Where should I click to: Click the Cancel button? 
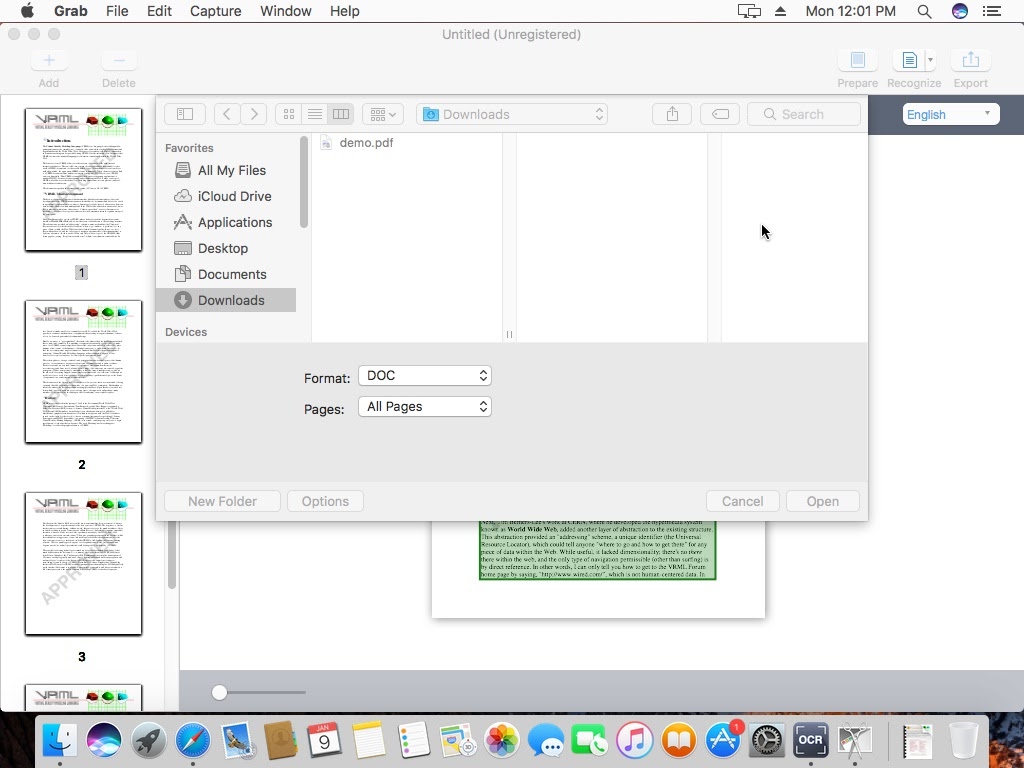pos(743,502)
